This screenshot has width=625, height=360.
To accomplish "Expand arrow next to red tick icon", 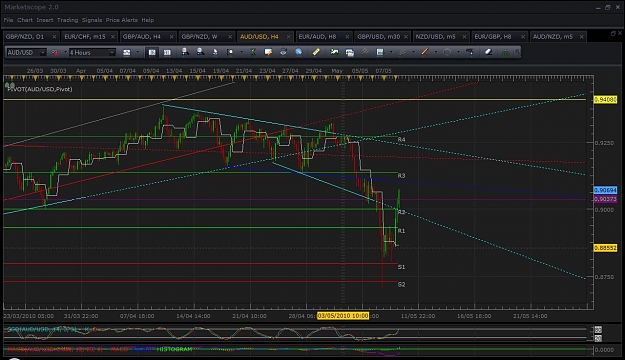I will (65, 52).
